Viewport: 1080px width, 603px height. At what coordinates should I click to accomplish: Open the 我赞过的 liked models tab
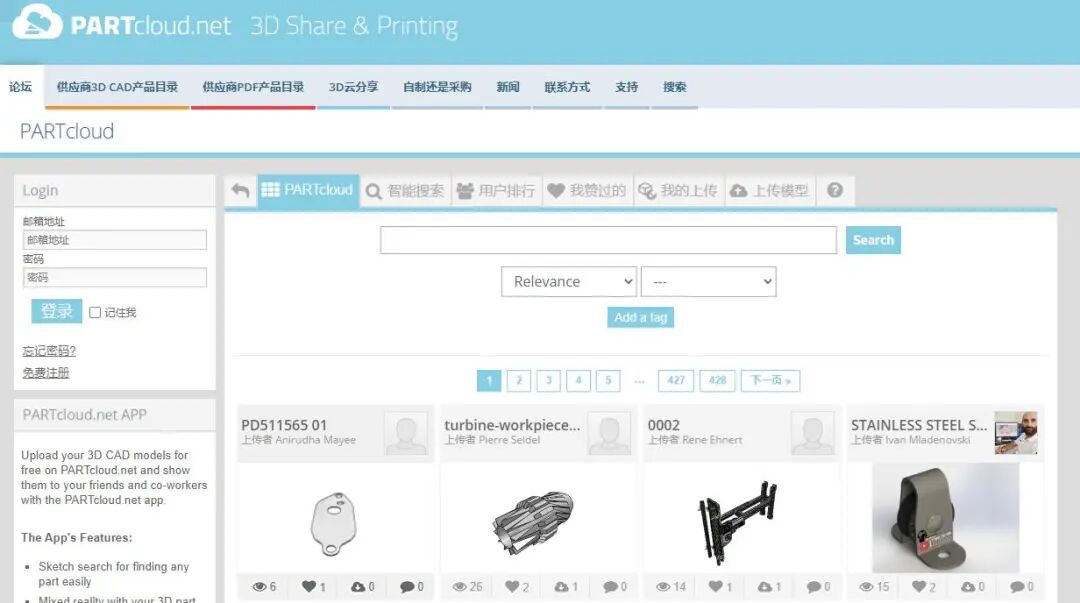(587, 191)
